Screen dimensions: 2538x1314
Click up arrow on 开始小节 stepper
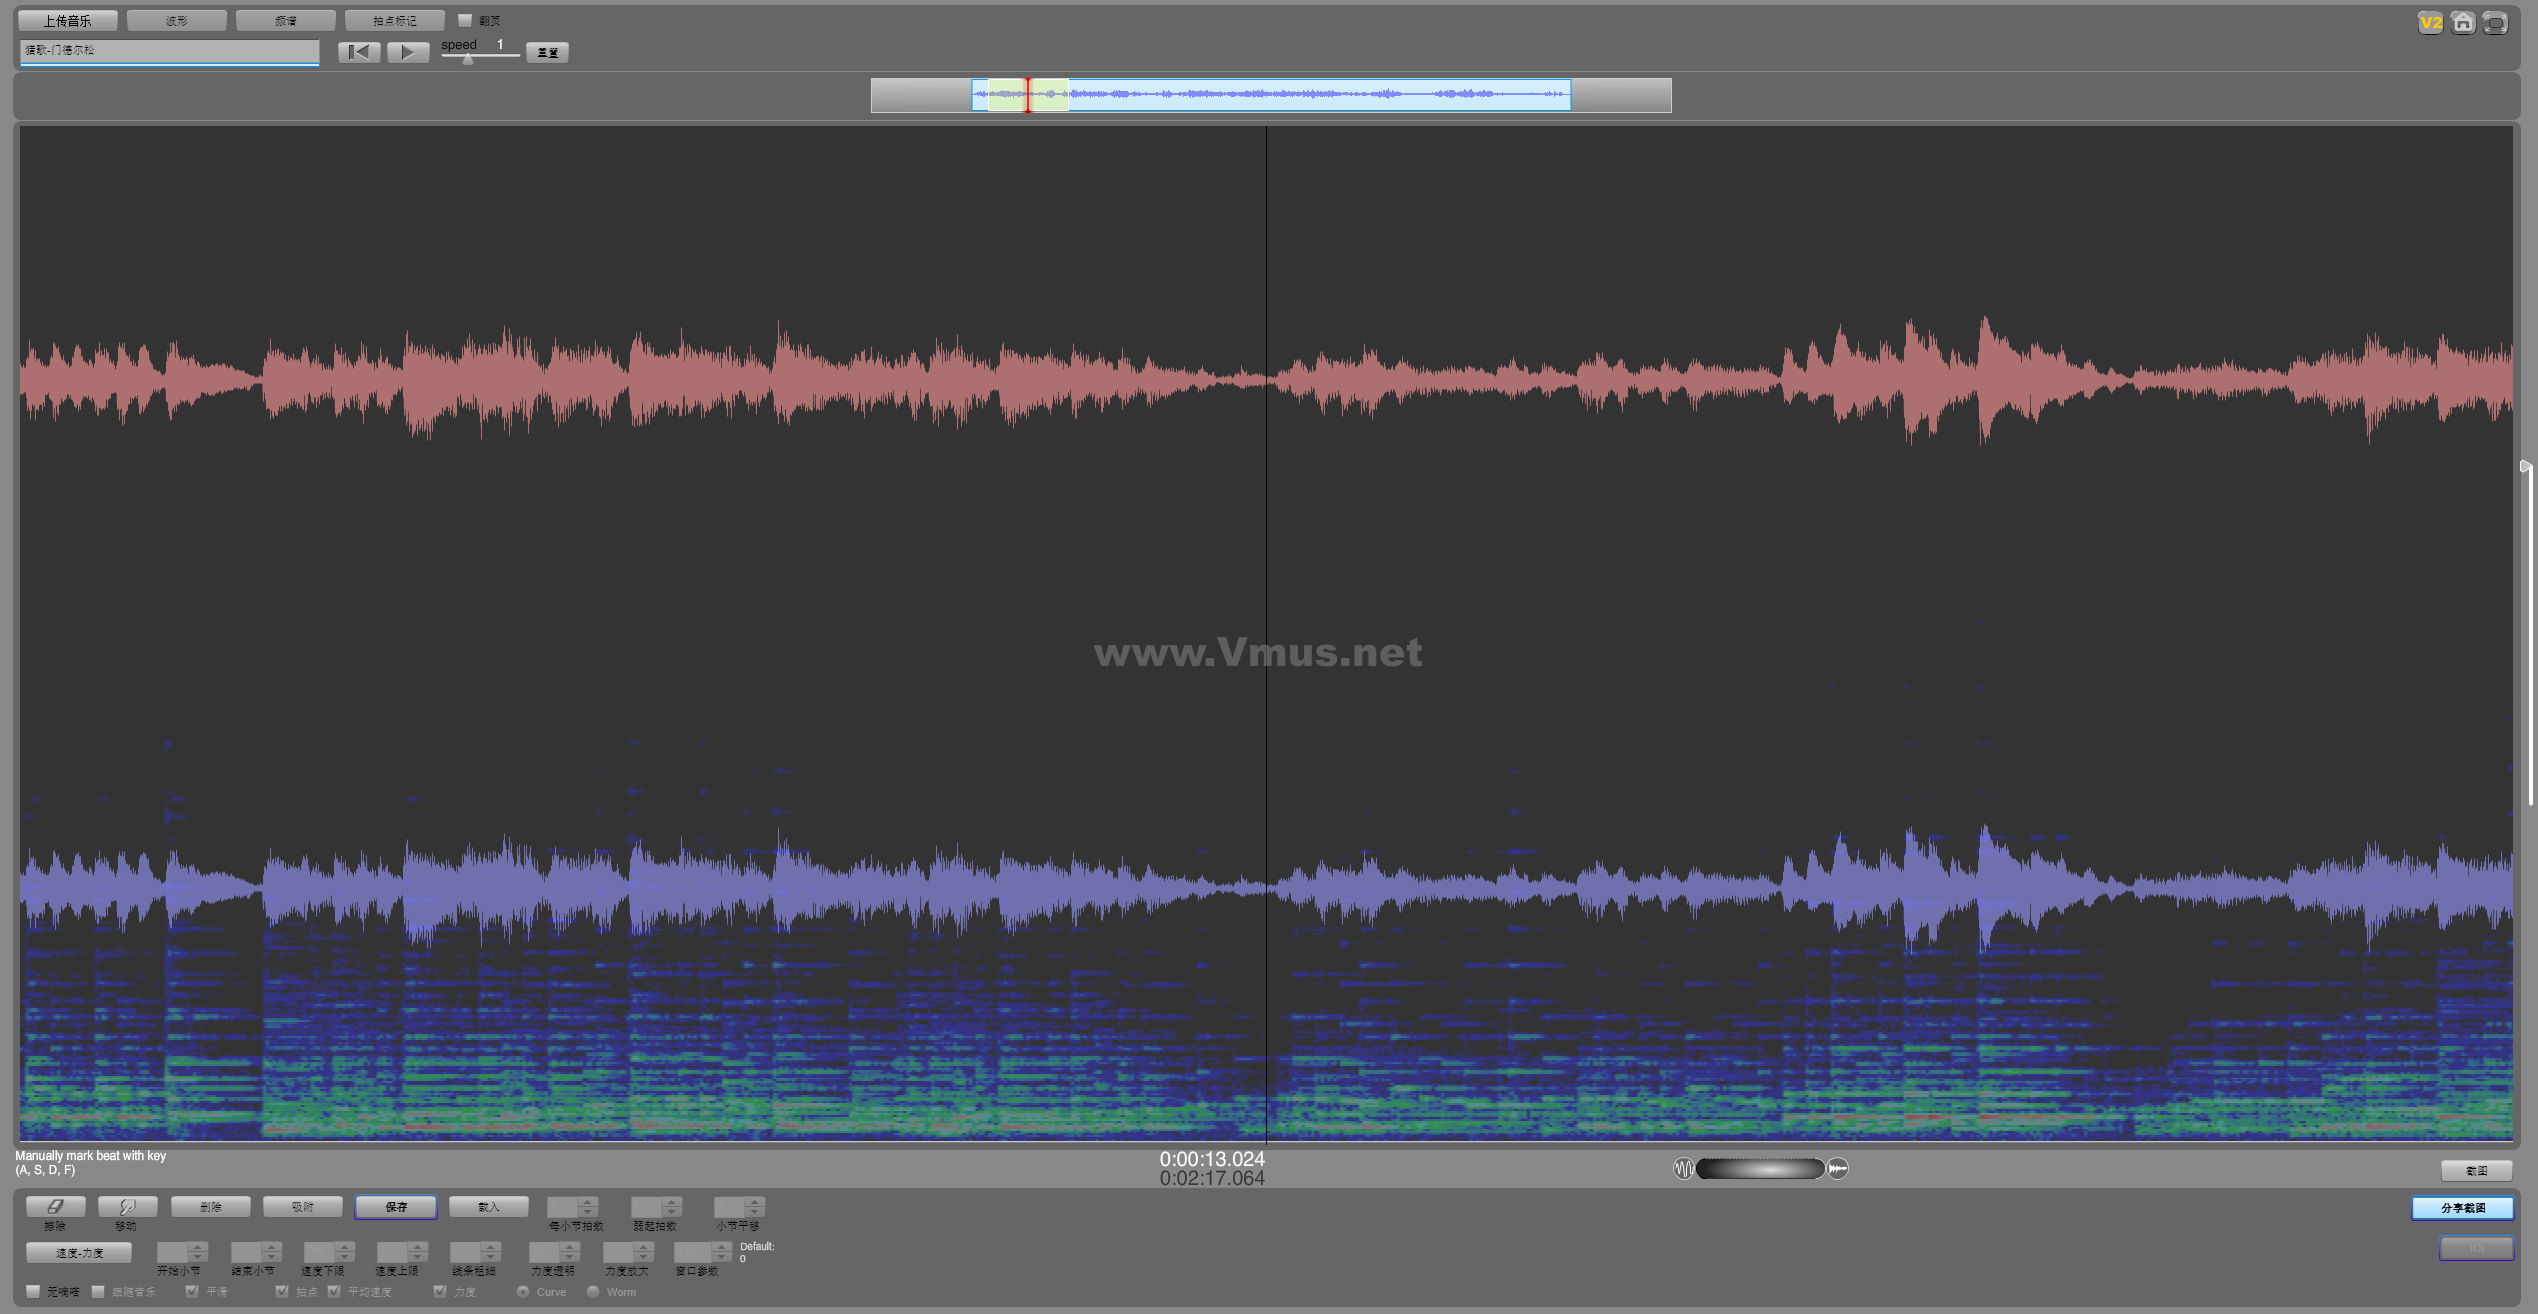pyautogui.click(x=198, y=1247)
